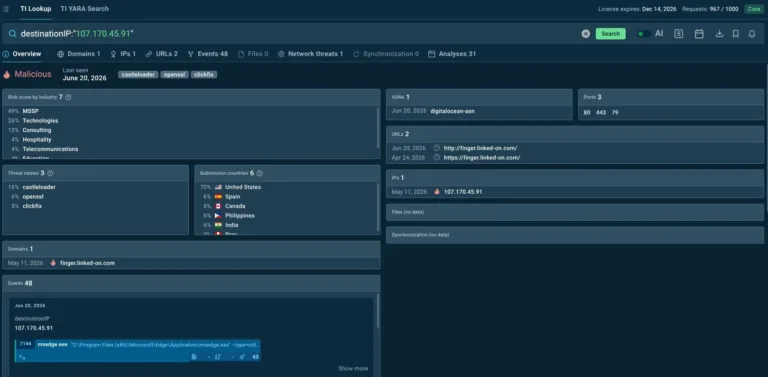Click the search magnifier icon
Screen dimensions: 768x377
click(12, 34)
